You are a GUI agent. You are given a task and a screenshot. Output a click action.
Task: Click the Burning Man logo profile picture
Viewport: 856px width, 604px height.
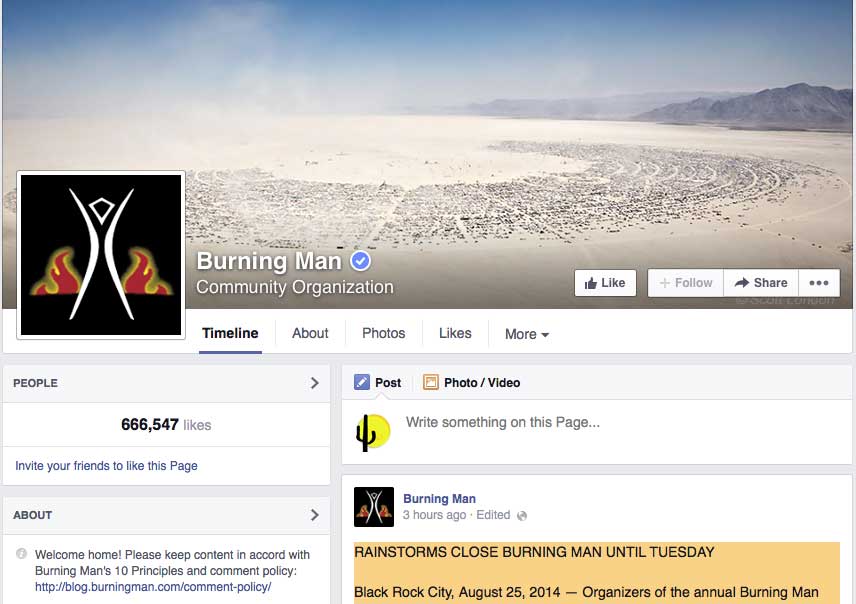point(101,255)
